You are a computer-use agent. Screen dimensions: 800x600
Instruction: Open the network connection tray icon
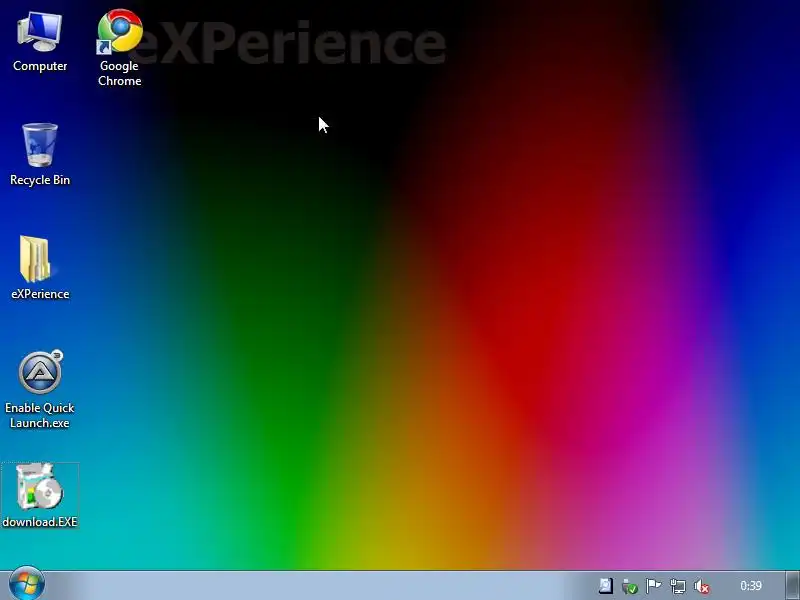pyautogui.click(x=678, y=587)
